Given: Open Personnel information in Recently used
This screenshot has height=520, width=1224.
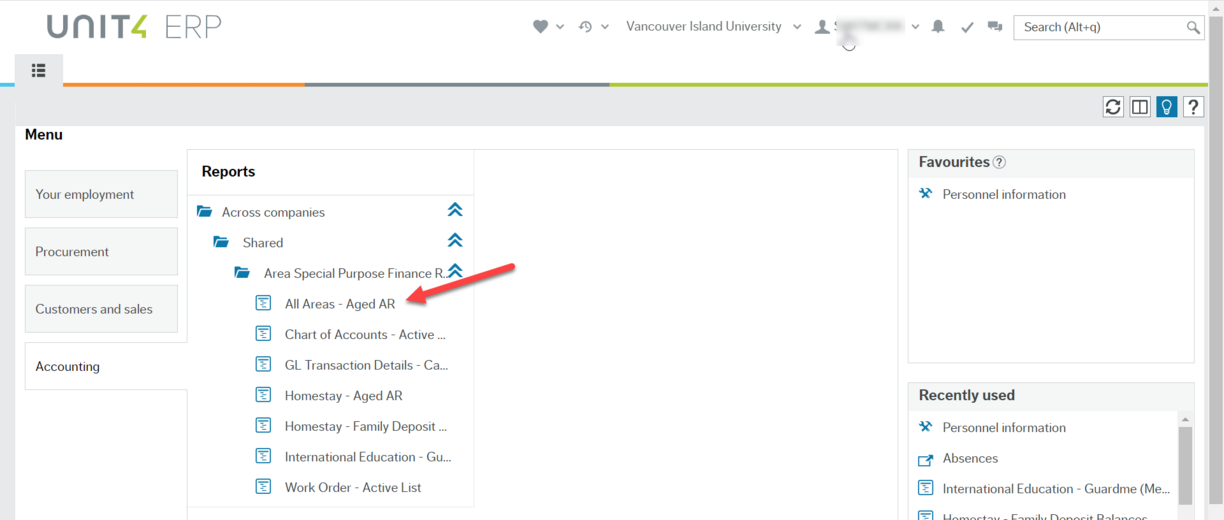Looking at the screenshot, I should coord(1004,428).
